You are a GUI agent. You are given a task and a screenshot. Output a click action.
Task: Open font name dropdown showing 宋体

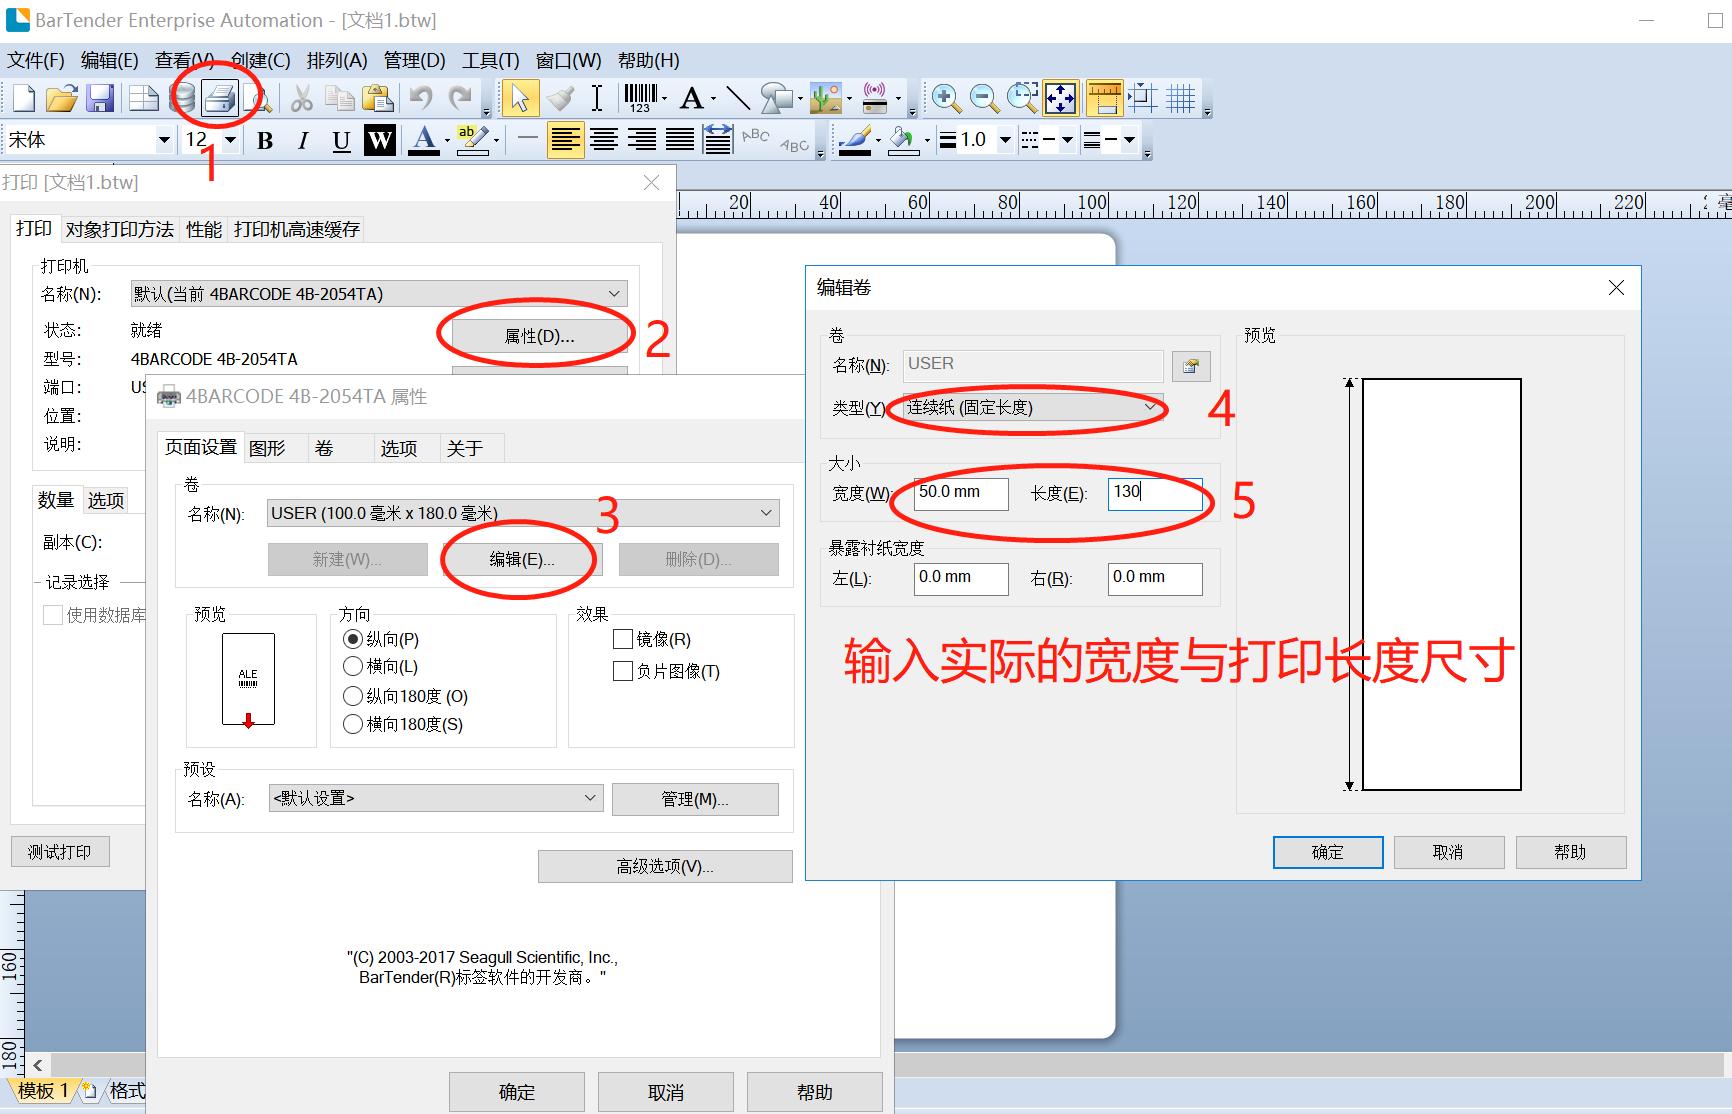point(164,140)
